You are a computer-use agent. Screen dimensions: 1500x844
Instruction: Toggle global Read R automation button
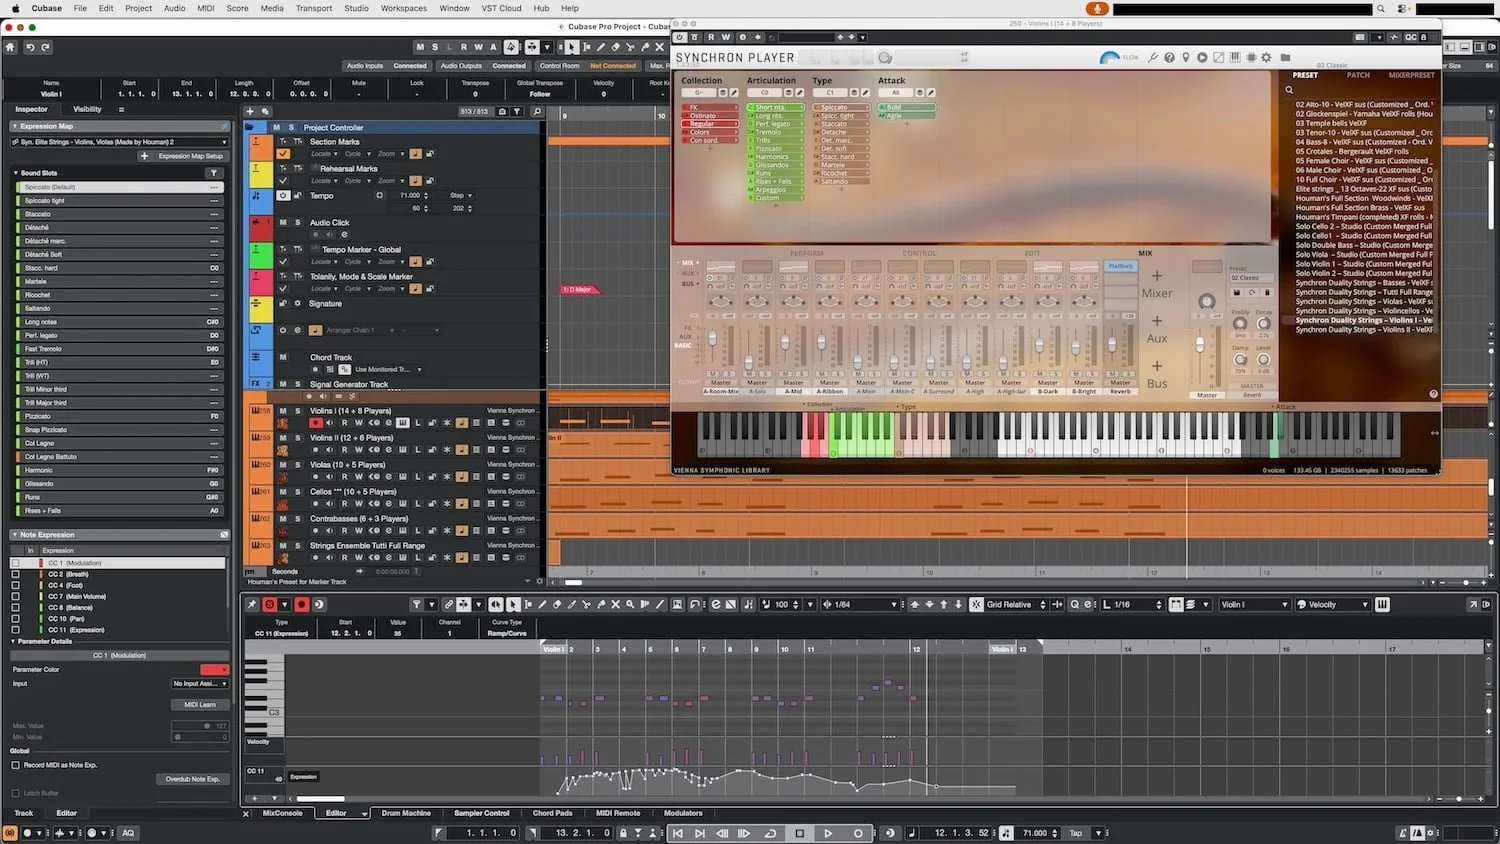point(463,47)
